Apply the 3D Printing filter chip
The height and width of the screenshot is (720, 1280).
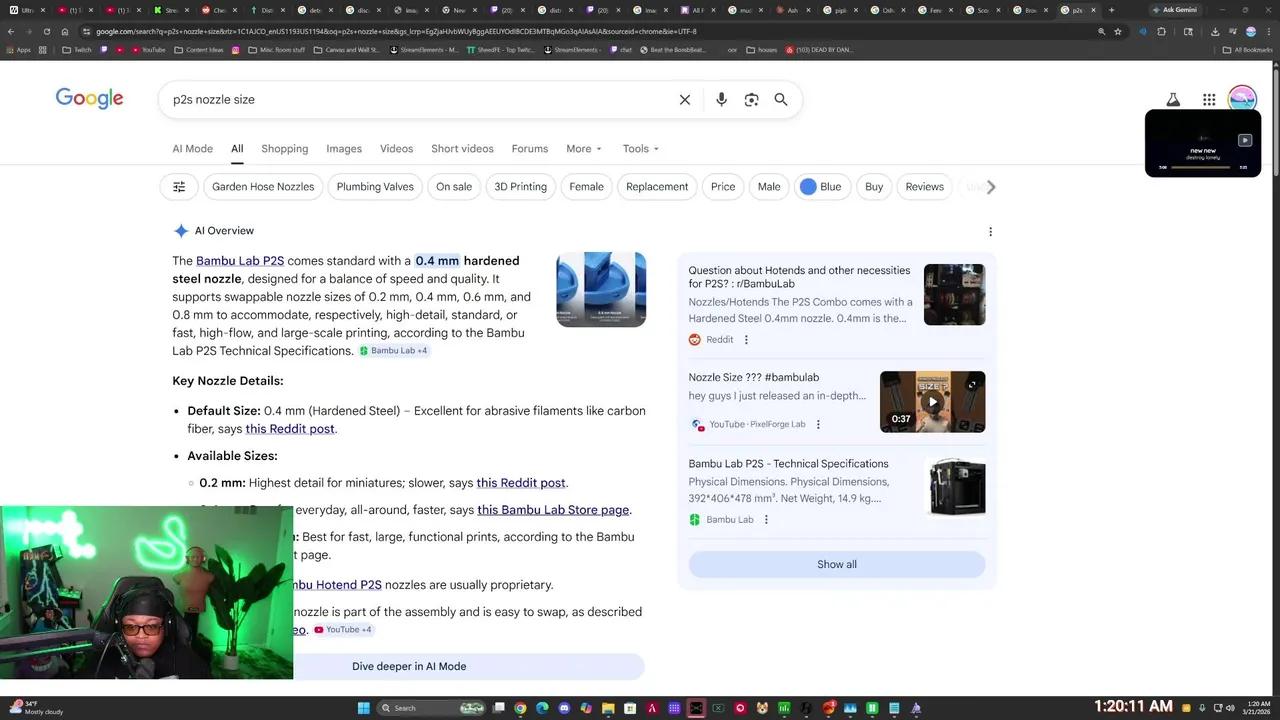[x=521, y=187]
